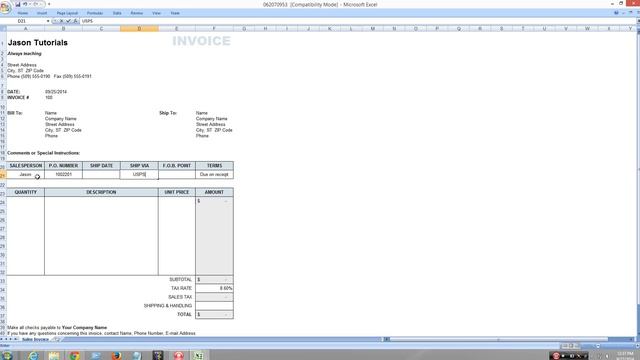Click the SUBTOTAL label cell
Viewport: 640px width, 360px height.
[x=180, y=280]
